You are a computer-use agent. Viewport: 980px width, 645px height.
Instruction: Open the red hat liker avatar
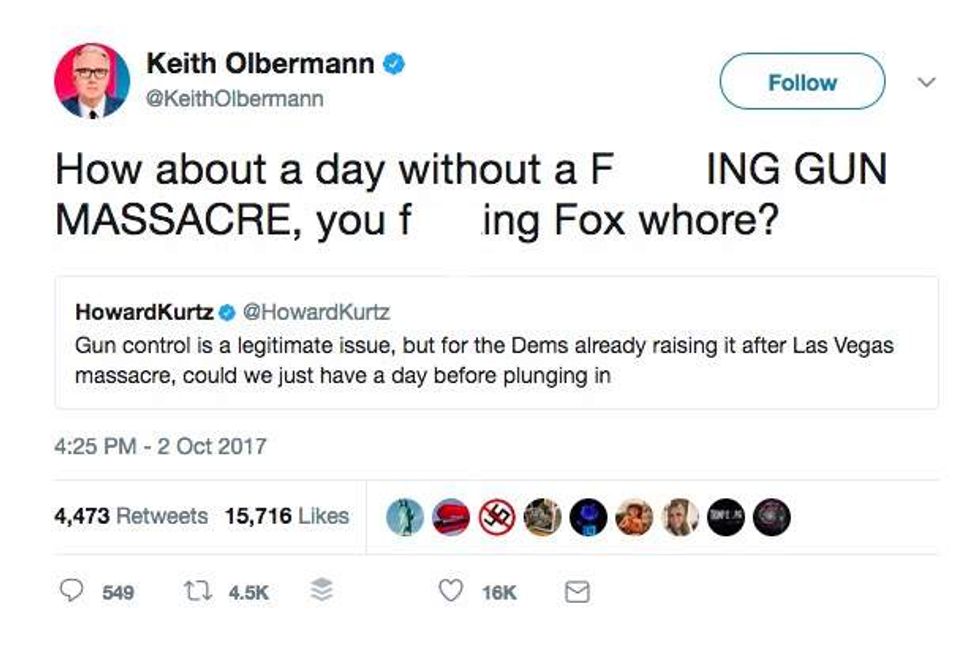click(x=451, y=517)
